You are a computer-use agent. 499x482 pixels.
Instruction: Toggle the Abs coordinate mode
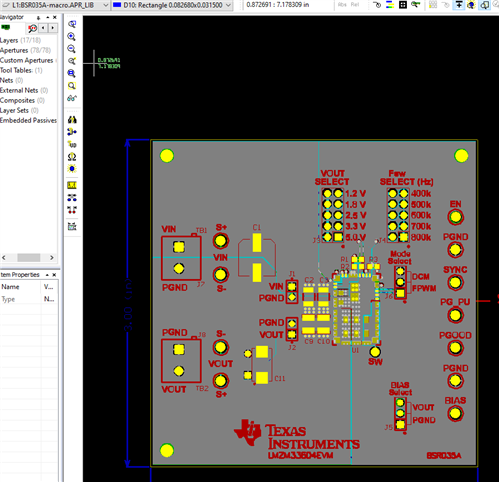(342, 5)
